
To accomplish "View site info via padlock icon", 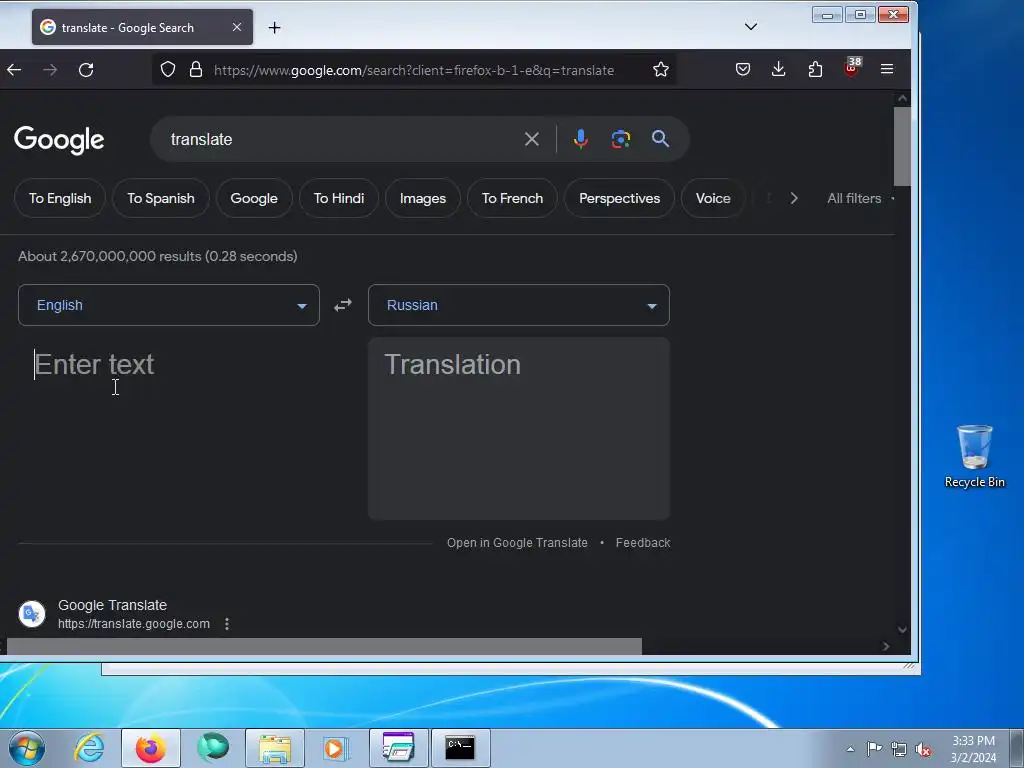I will coord(196,69).
